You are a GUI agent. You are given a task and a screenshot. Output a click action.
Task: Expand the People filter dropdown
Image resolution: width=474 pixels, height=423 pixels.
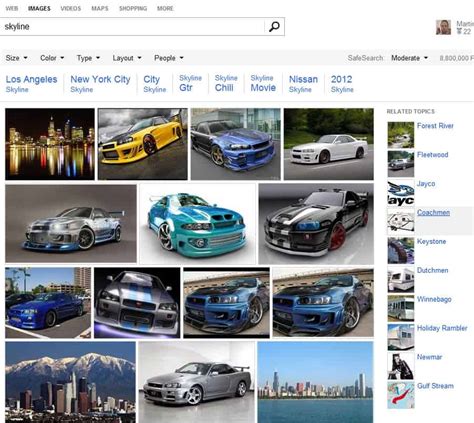(169, 58)
